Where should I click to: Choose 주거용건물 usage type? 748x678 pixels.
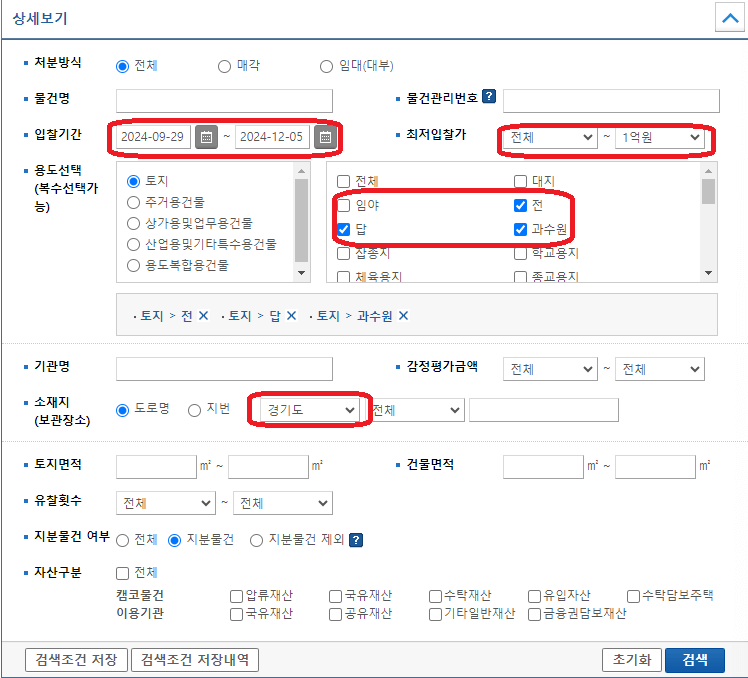point(134,202)
